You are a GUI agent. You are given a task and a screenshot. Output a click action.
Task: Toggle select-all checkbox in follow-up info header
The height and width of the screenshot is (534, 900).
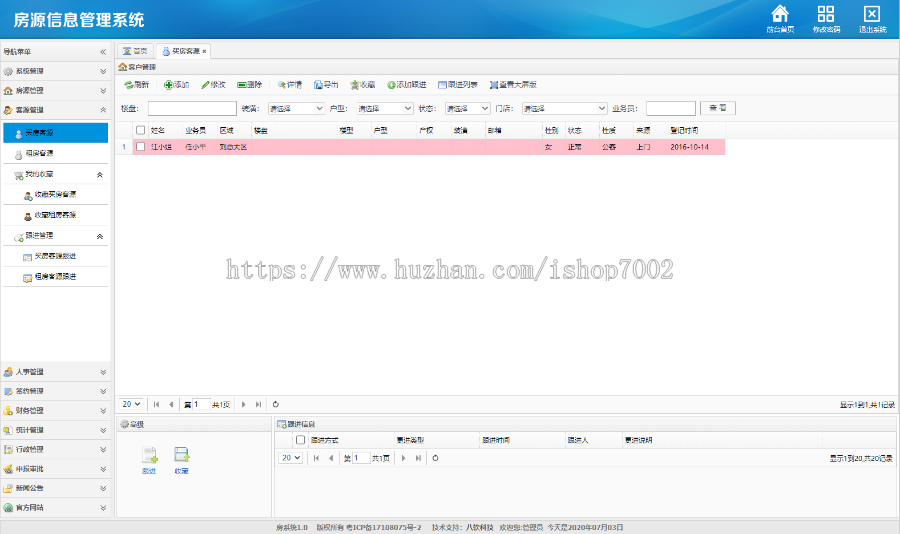pos(300,440)
